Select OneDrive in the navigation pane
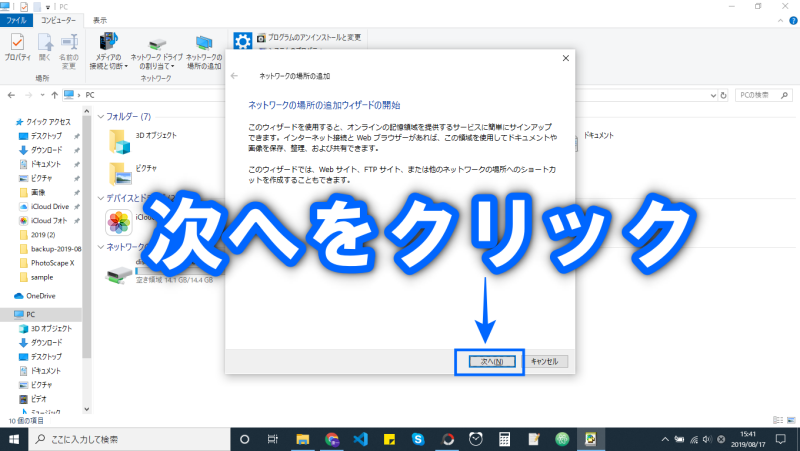Screen dimensions: 800x451 tap(40, 296)
